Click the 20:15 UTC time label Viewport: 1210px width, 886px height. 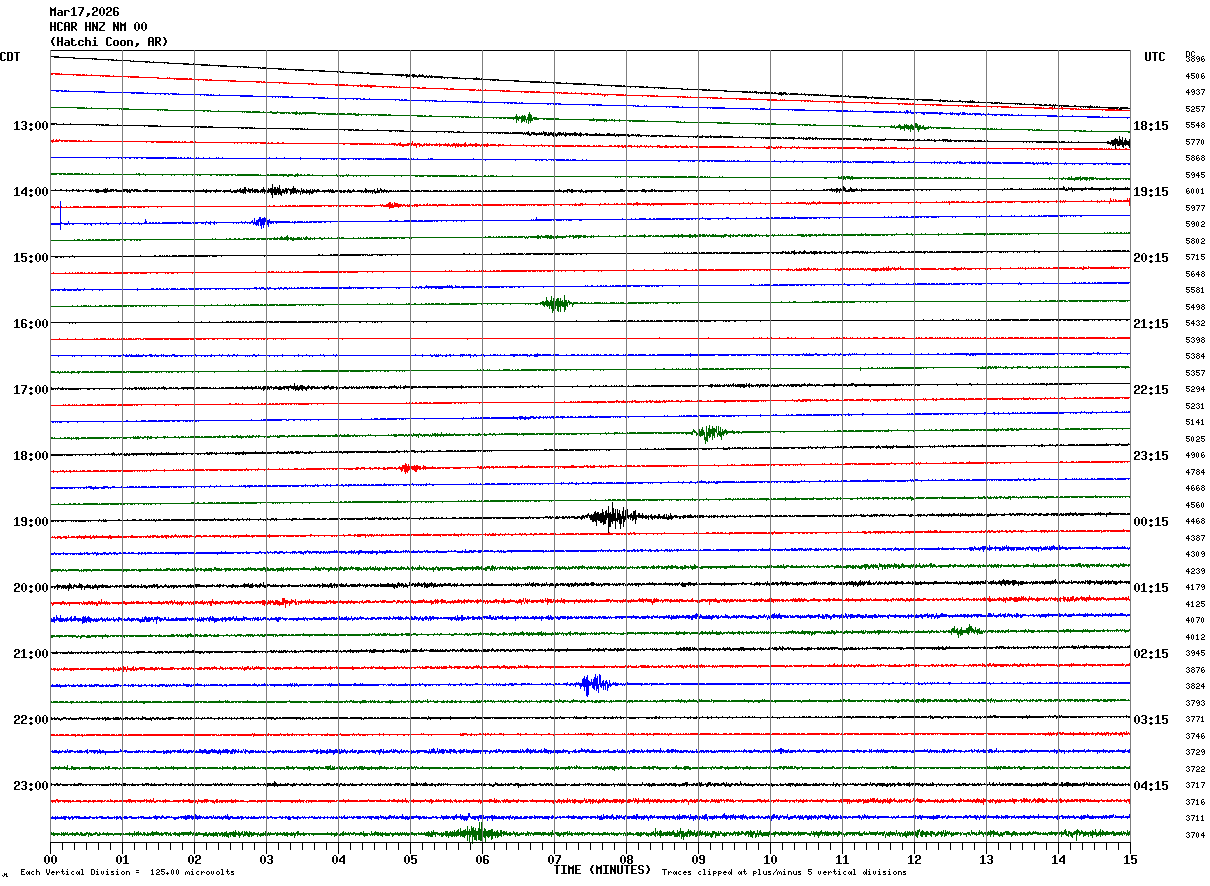pos(1150,258)
